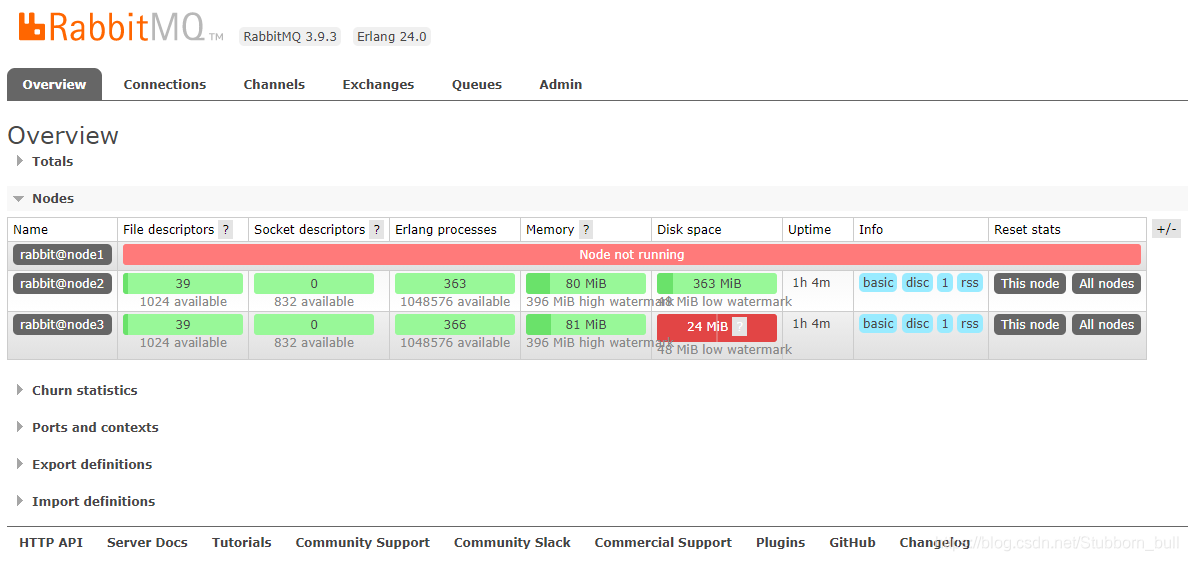Open the HTTP API footer link
This screenshot has width=1188, height=561.
pyautogui.click(x=51, y=542)
